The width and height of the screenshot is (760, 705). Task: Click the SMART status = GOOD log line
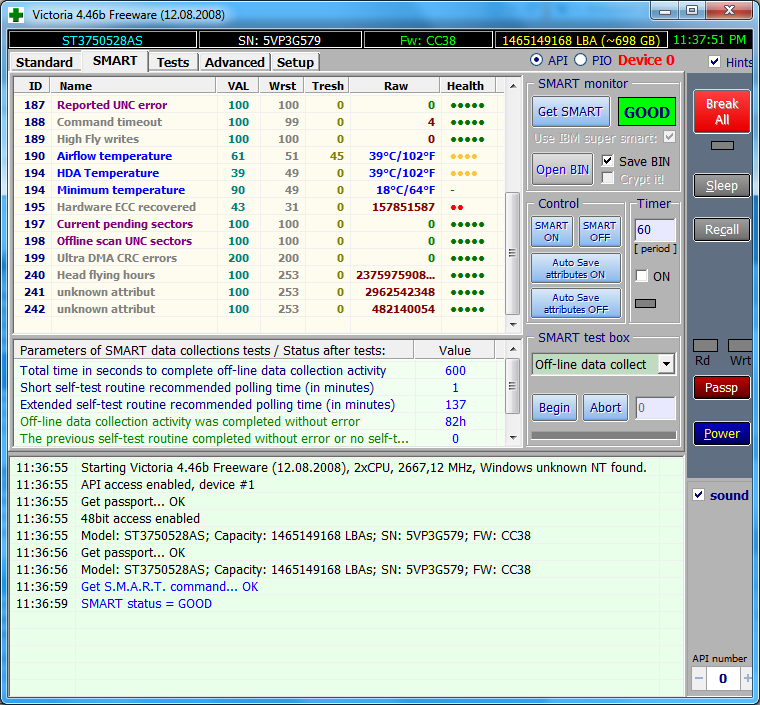coord(146,604)
